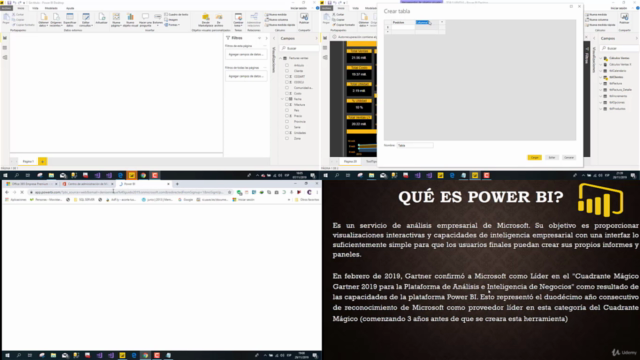Click Editar button in Crear tabla dialog
This screenshot has width=640, height=360.
(x=552, y=158)
